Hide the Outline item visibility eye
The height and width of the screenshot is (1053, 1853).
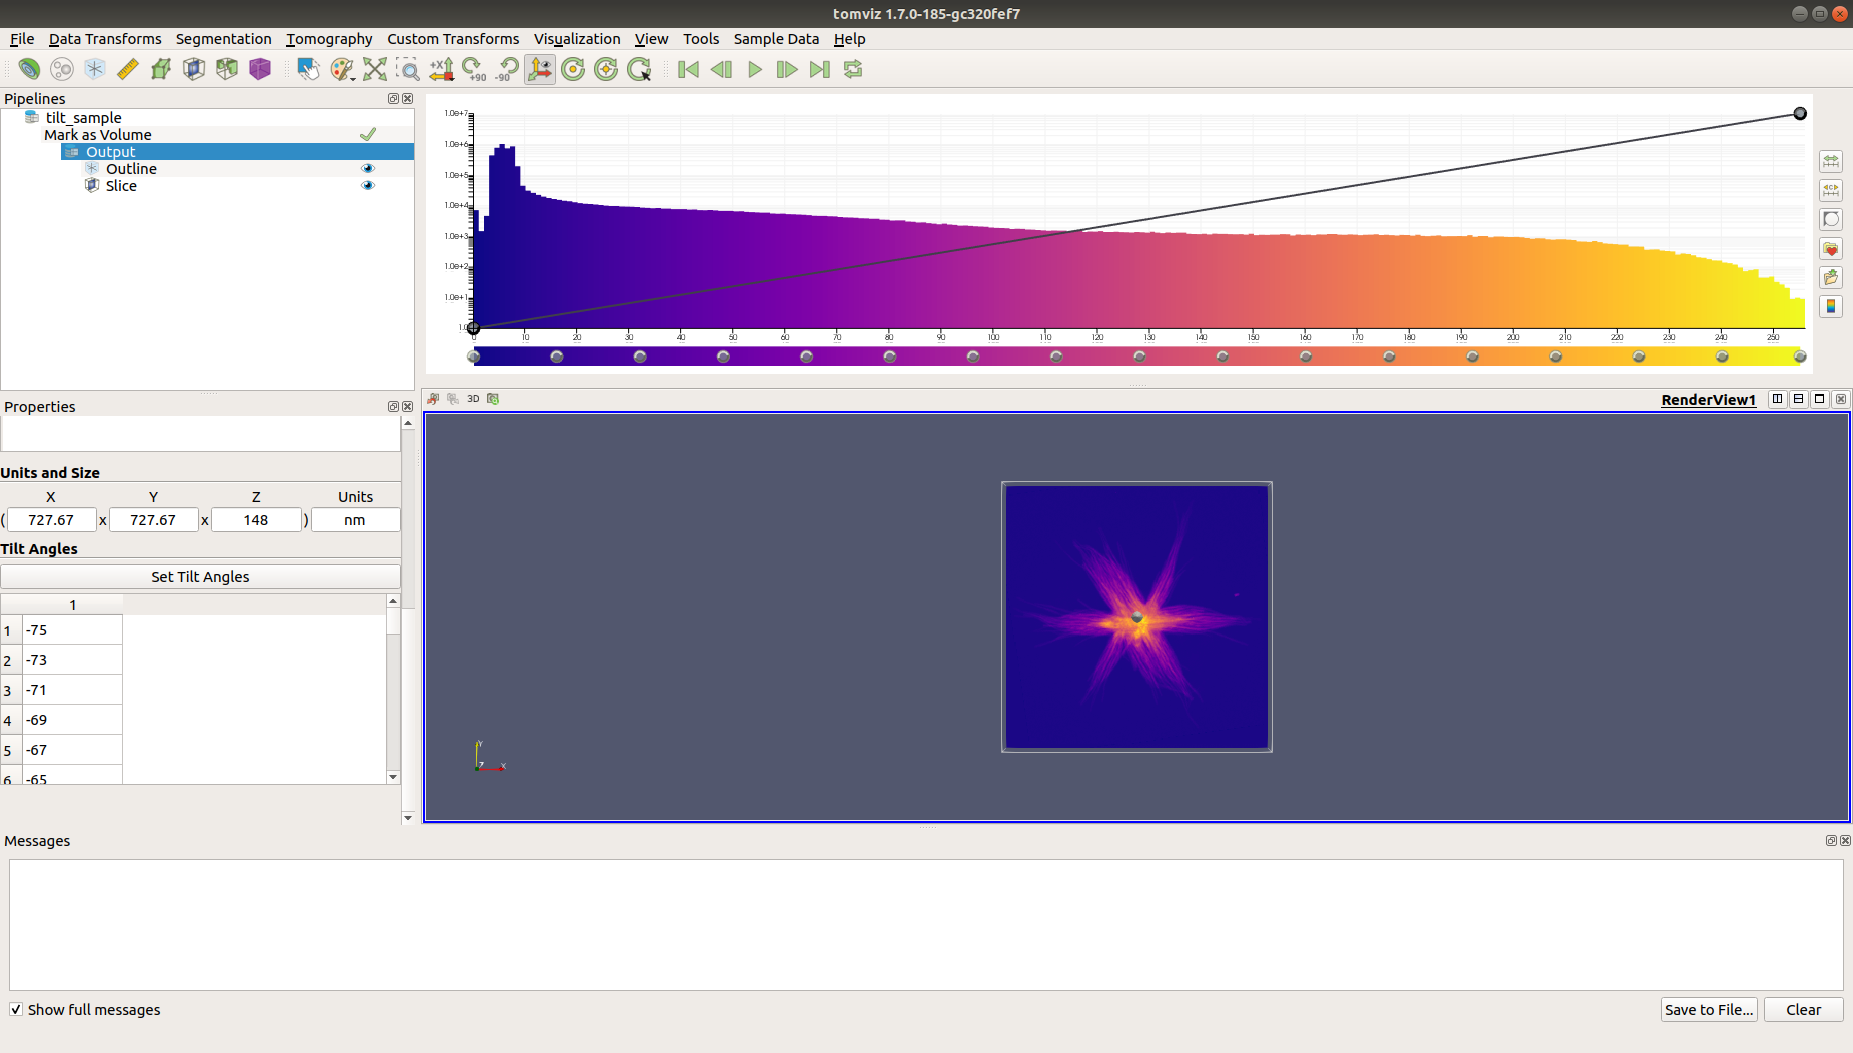coord(367,168)
